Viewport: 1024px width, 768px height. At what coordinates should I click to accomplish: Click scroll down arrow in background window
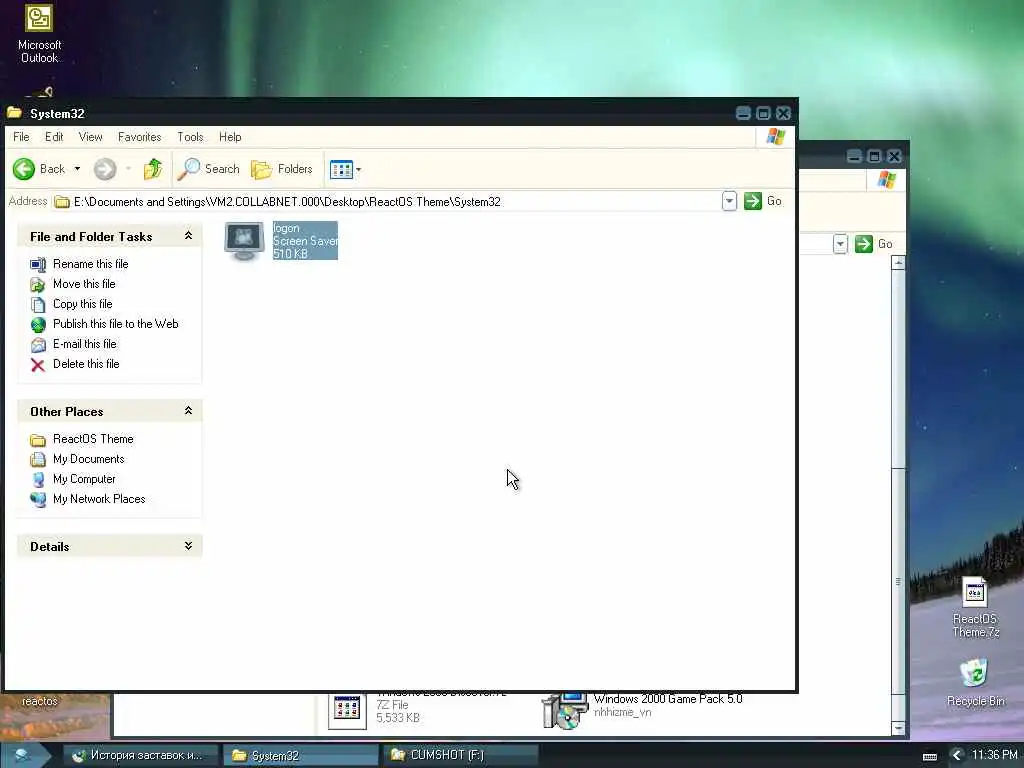click(899, 728)
